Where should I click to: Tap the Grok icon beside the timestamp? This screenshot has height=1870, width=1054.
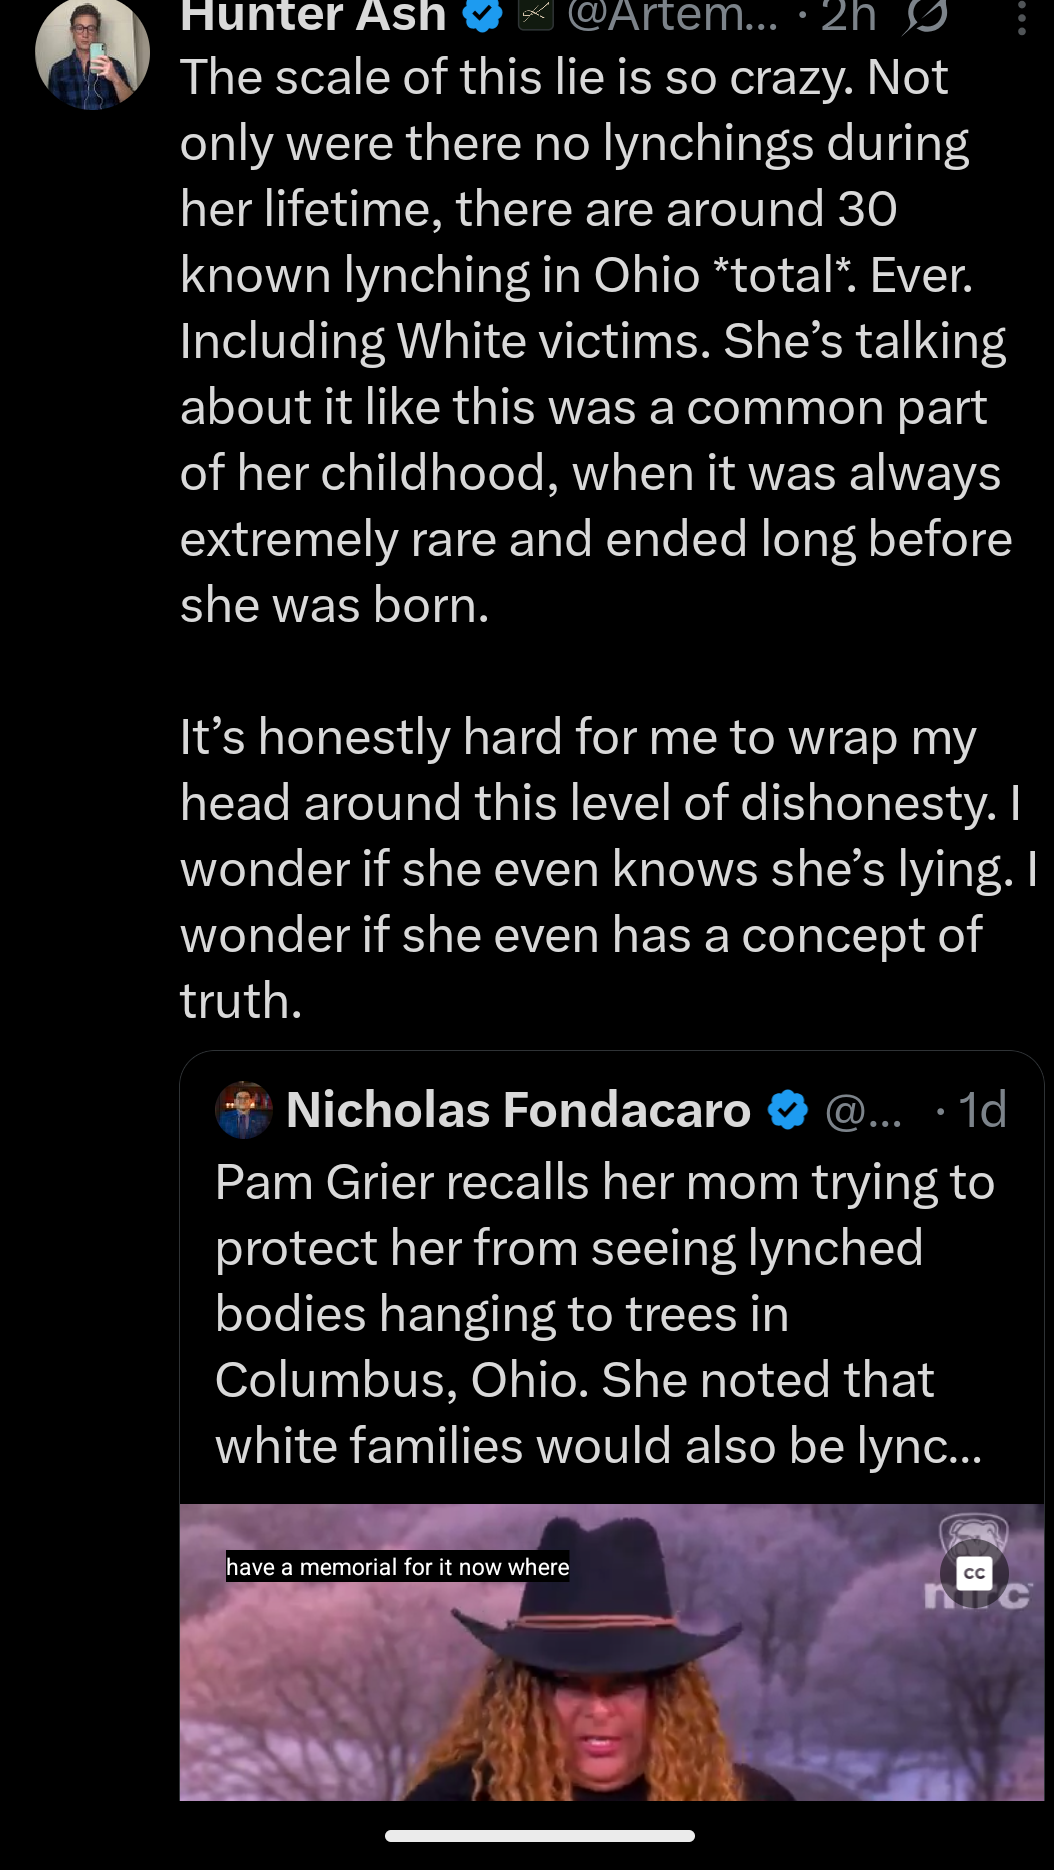[926, 16]
